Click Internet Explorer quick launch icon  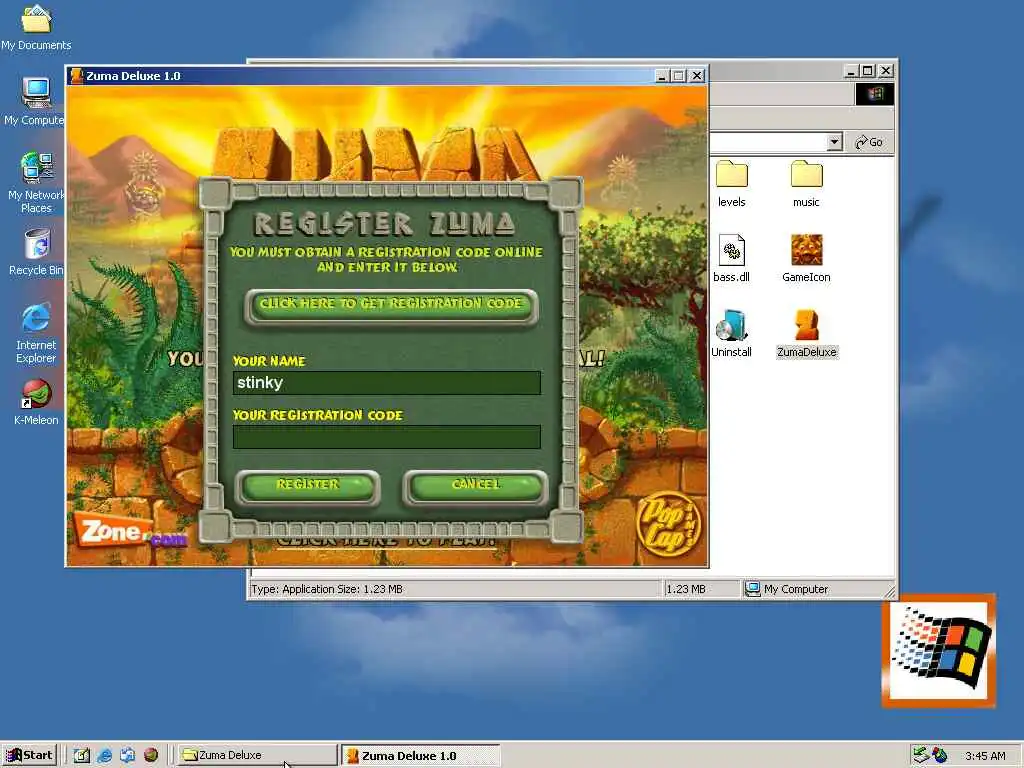tap(104, 755)
